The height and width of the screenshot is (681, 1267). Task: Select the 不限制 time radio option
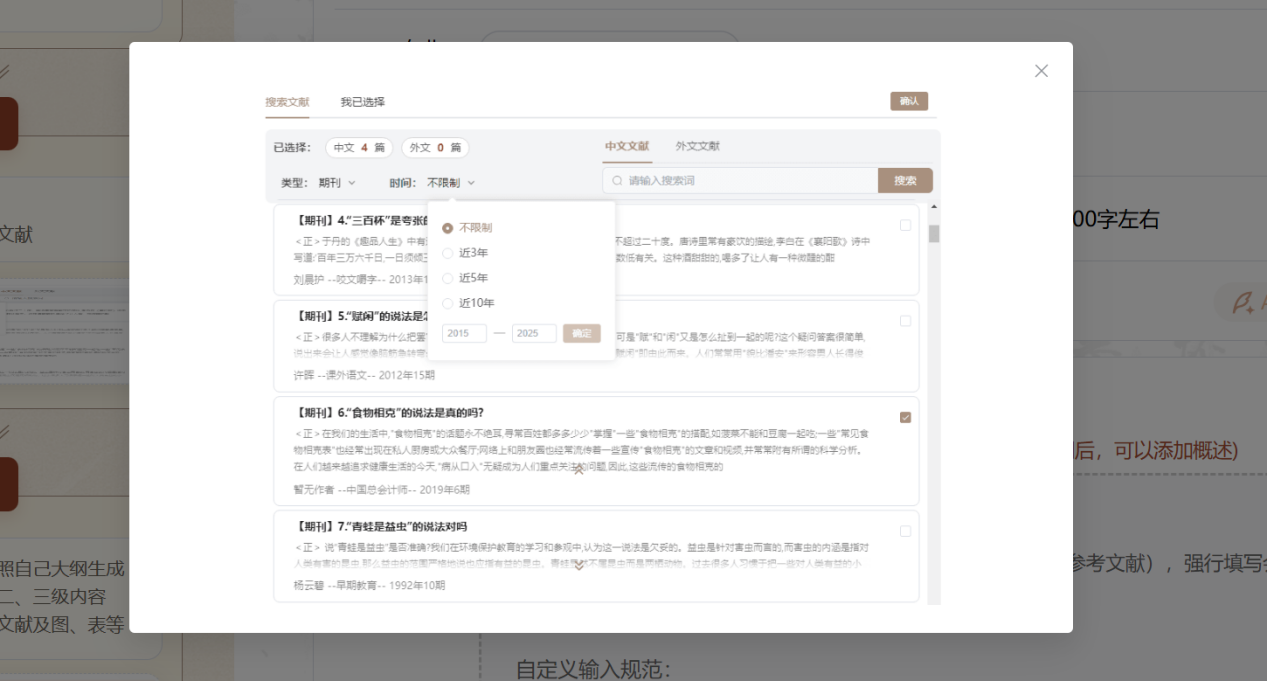click(x=467, y=228)
